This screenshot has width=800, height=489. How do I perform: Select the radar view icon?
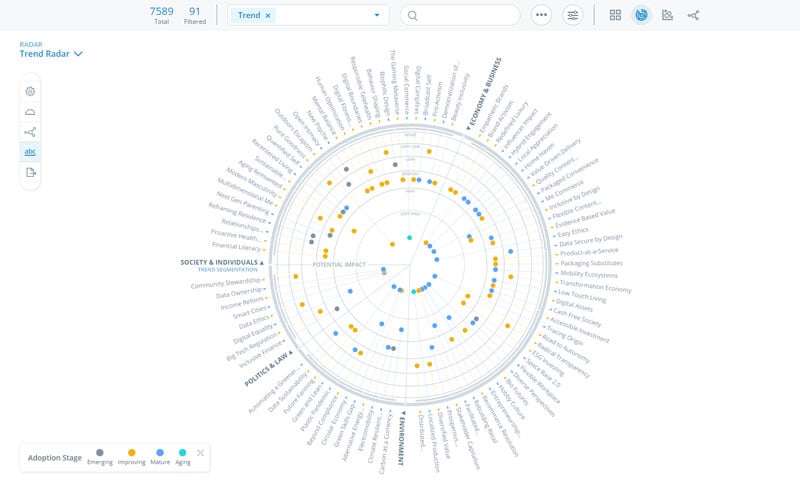[x=641, y=15]
